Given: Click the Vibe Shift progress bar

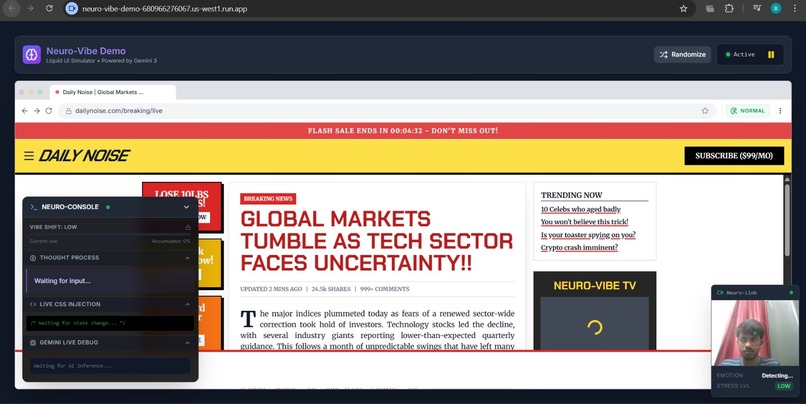Looking at the screenshot, I should (110, 234).
